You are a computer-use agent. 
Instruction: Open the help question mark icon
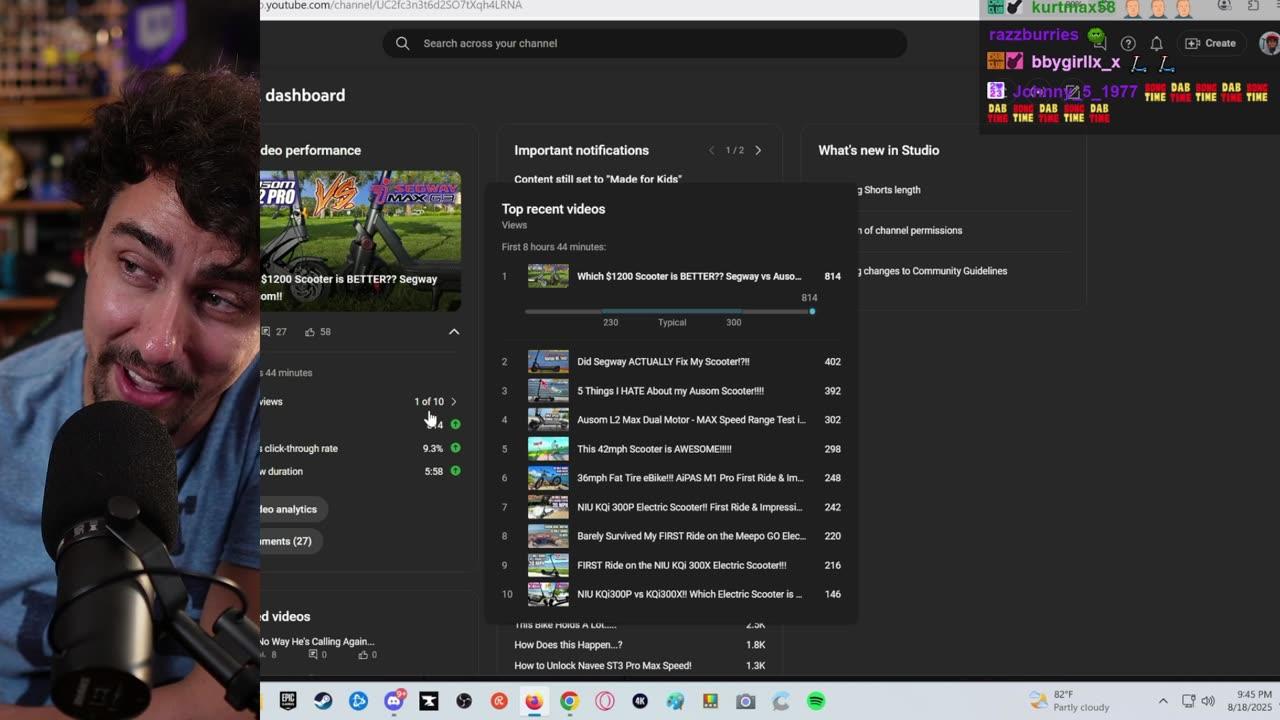click(x=1128, y=43)
